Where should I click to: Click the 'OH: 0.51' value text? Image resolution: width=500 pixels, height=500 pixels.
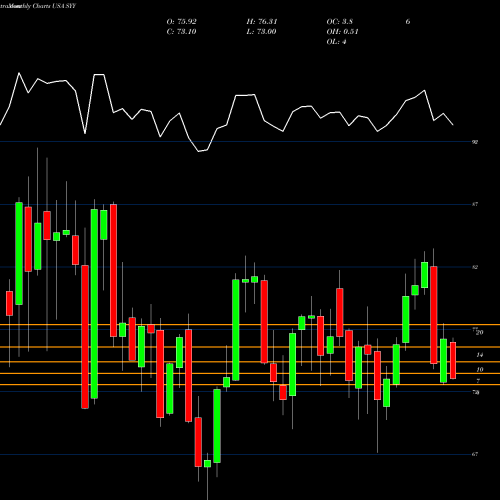point(342,32)
